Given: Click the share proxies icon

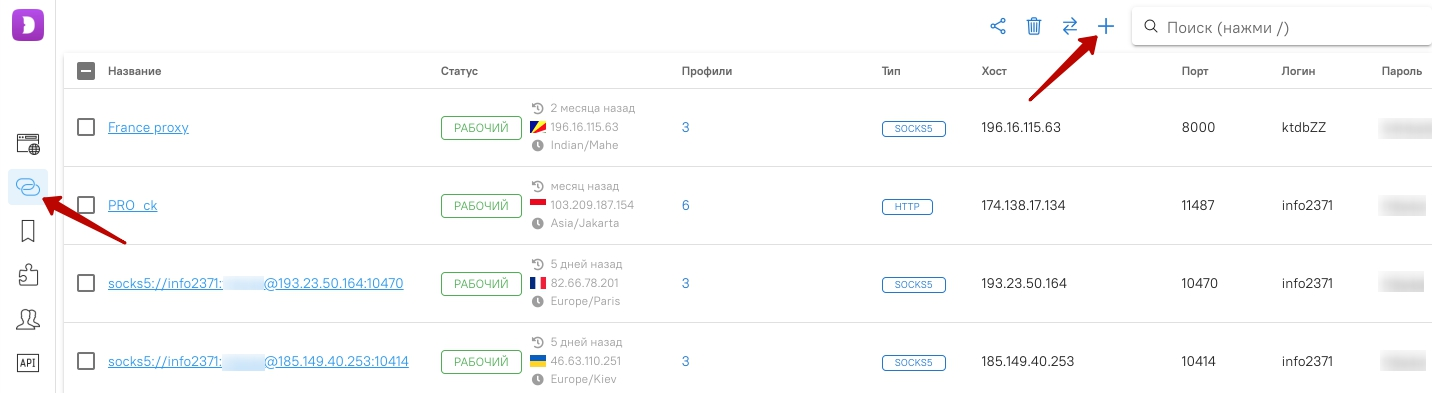Looking at the screenshot, I should 998,27.
